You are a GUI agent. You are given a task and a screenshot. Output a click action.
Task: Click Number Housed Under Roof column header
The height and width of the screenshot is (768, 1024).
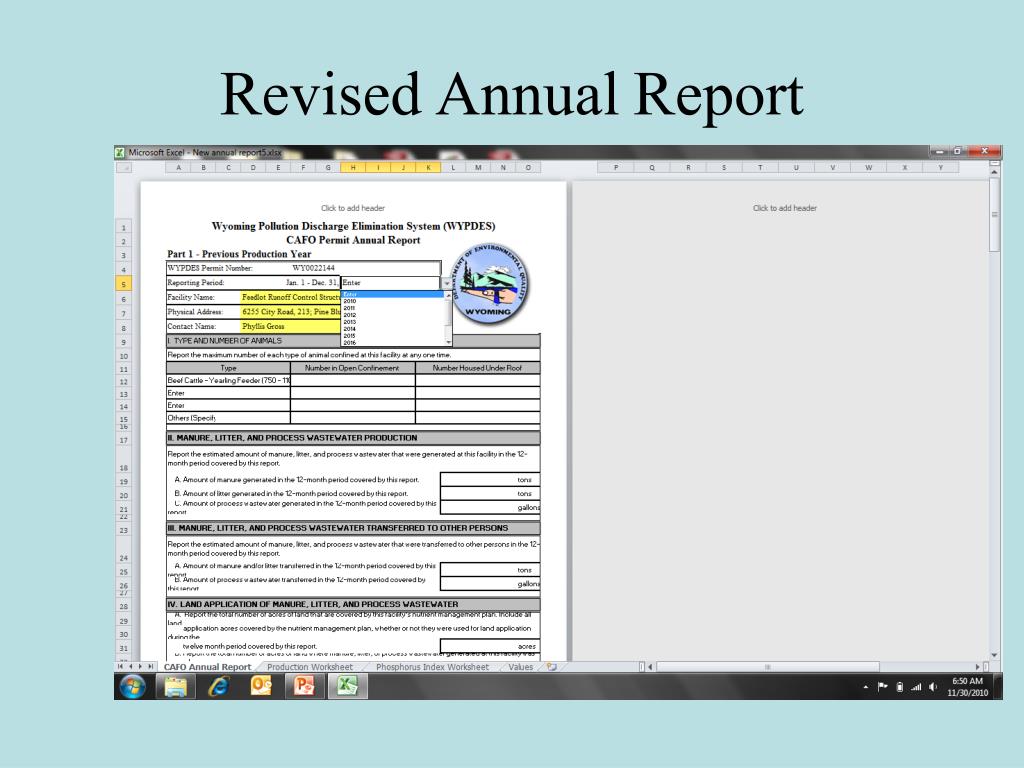(x=477, y=368)
